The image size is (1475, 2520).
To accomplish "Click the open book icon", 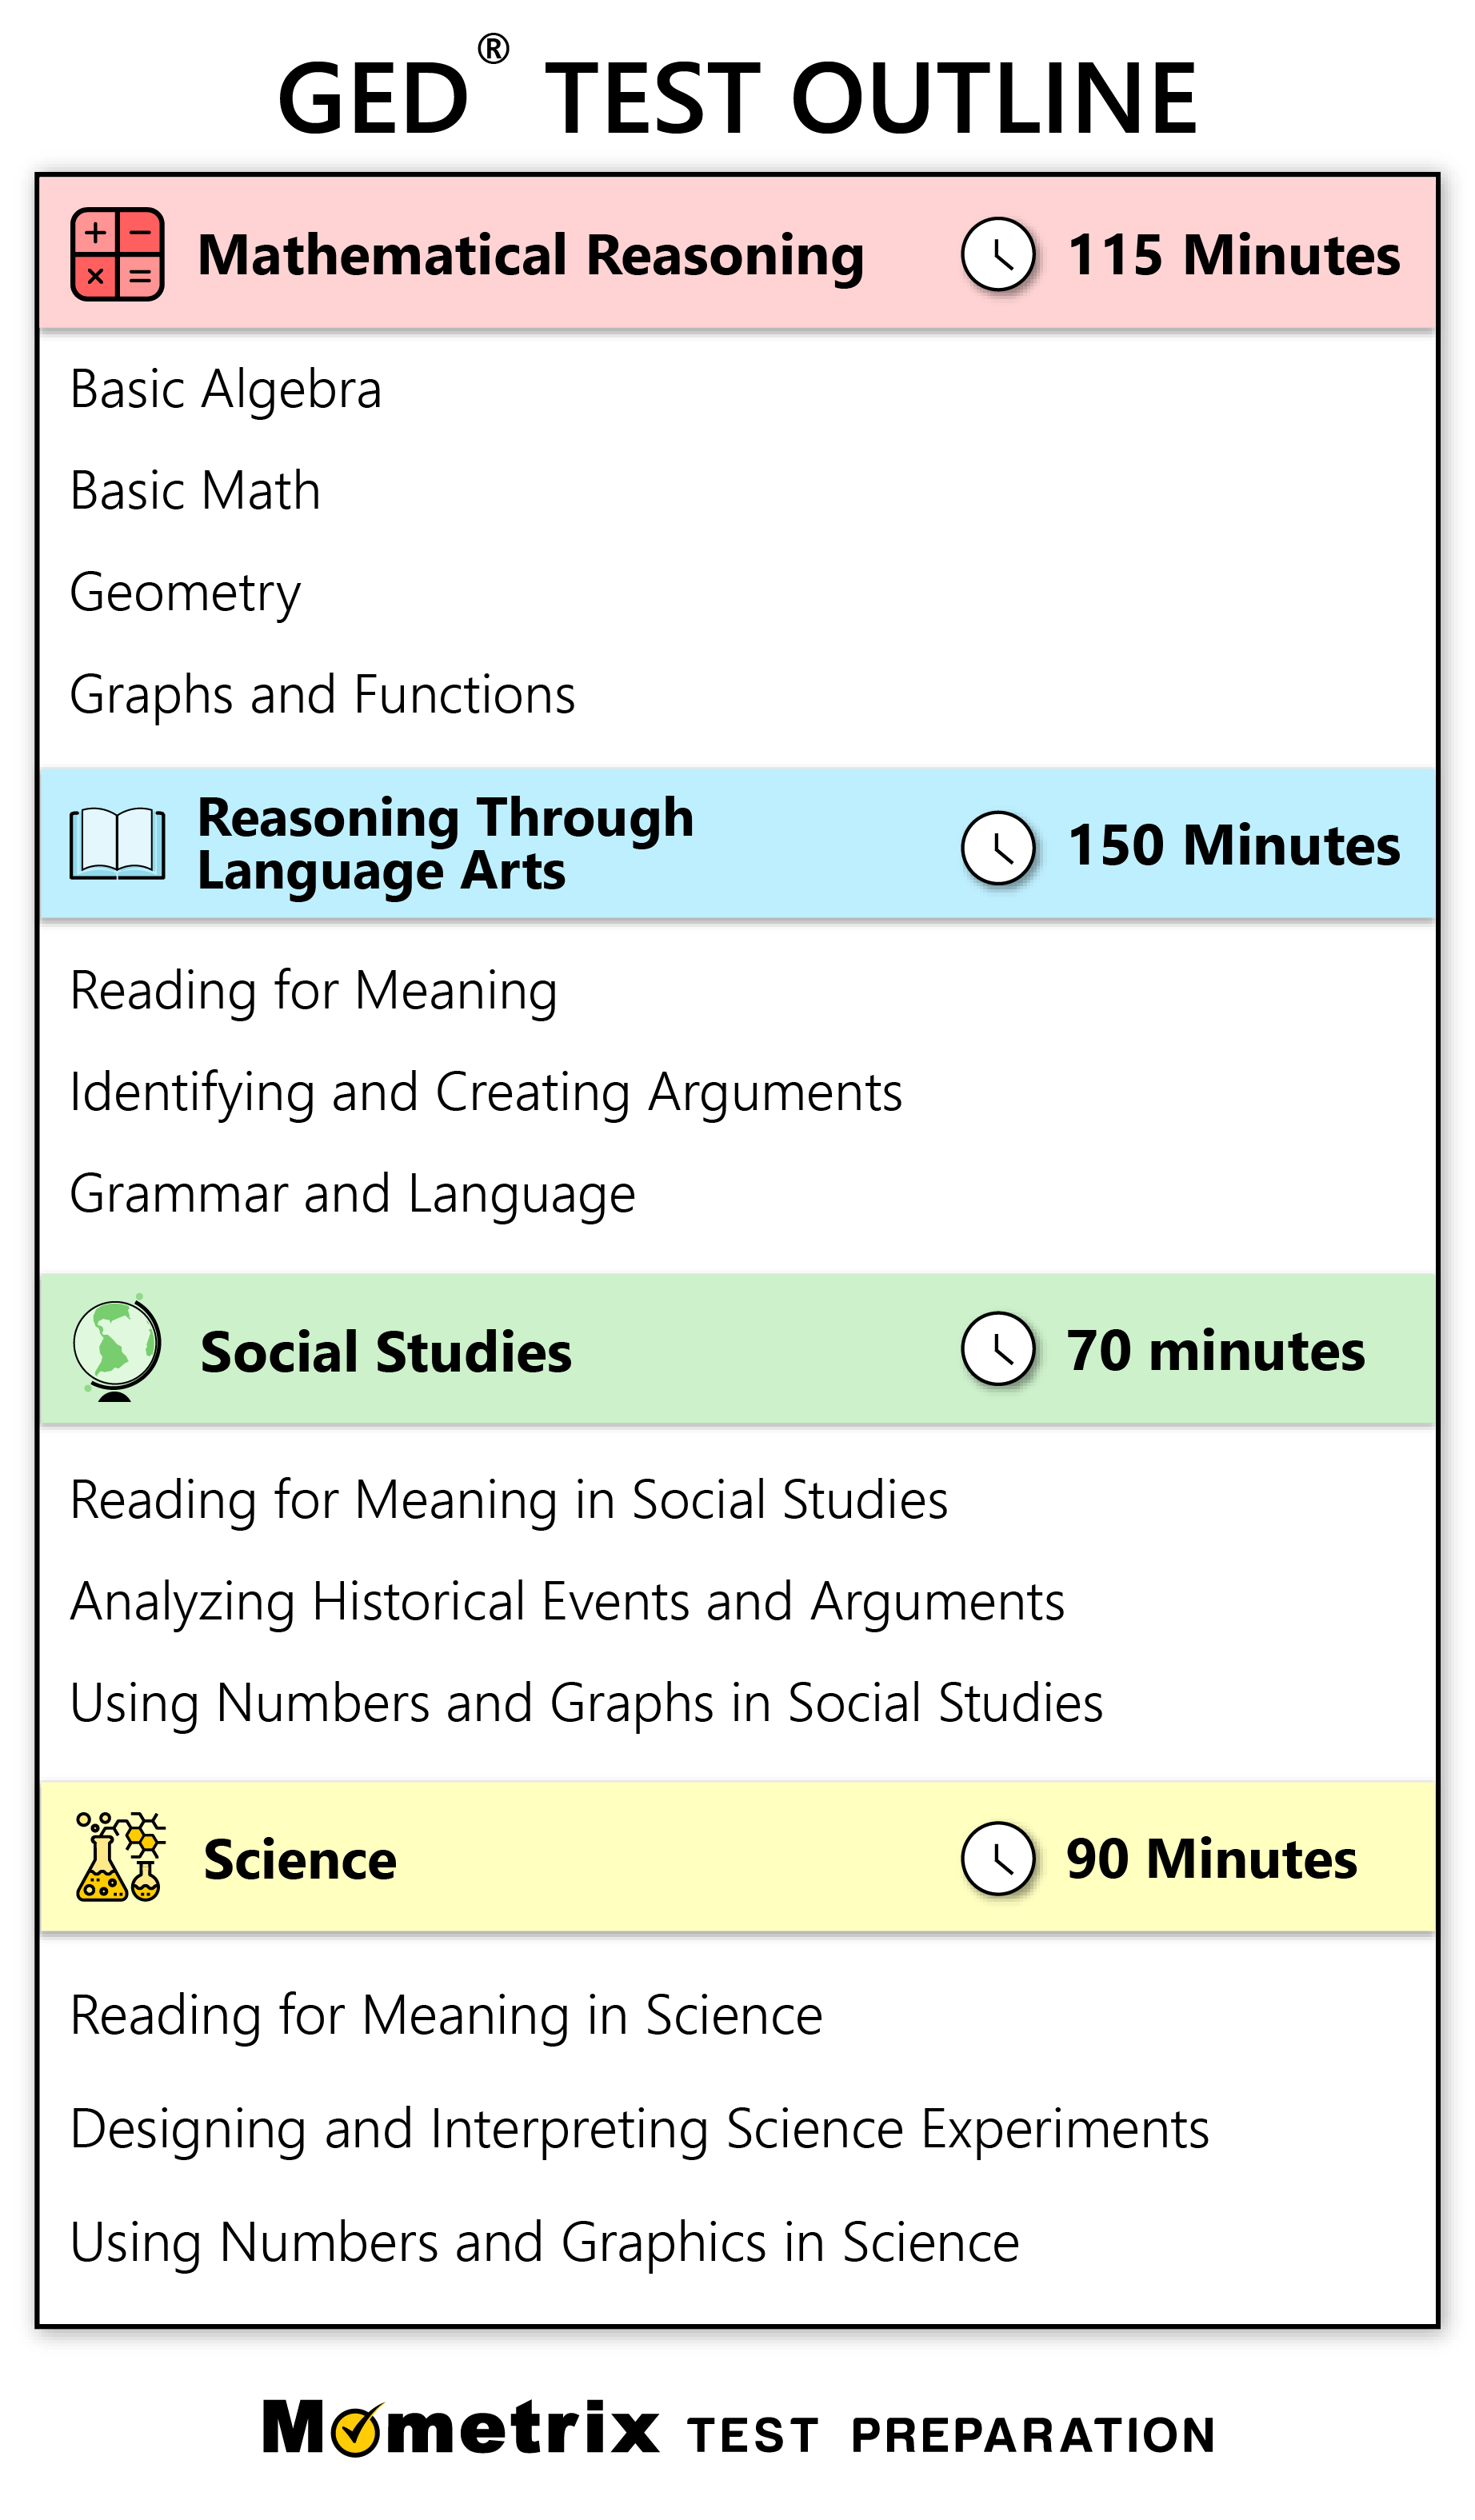I will click(117, 844).
